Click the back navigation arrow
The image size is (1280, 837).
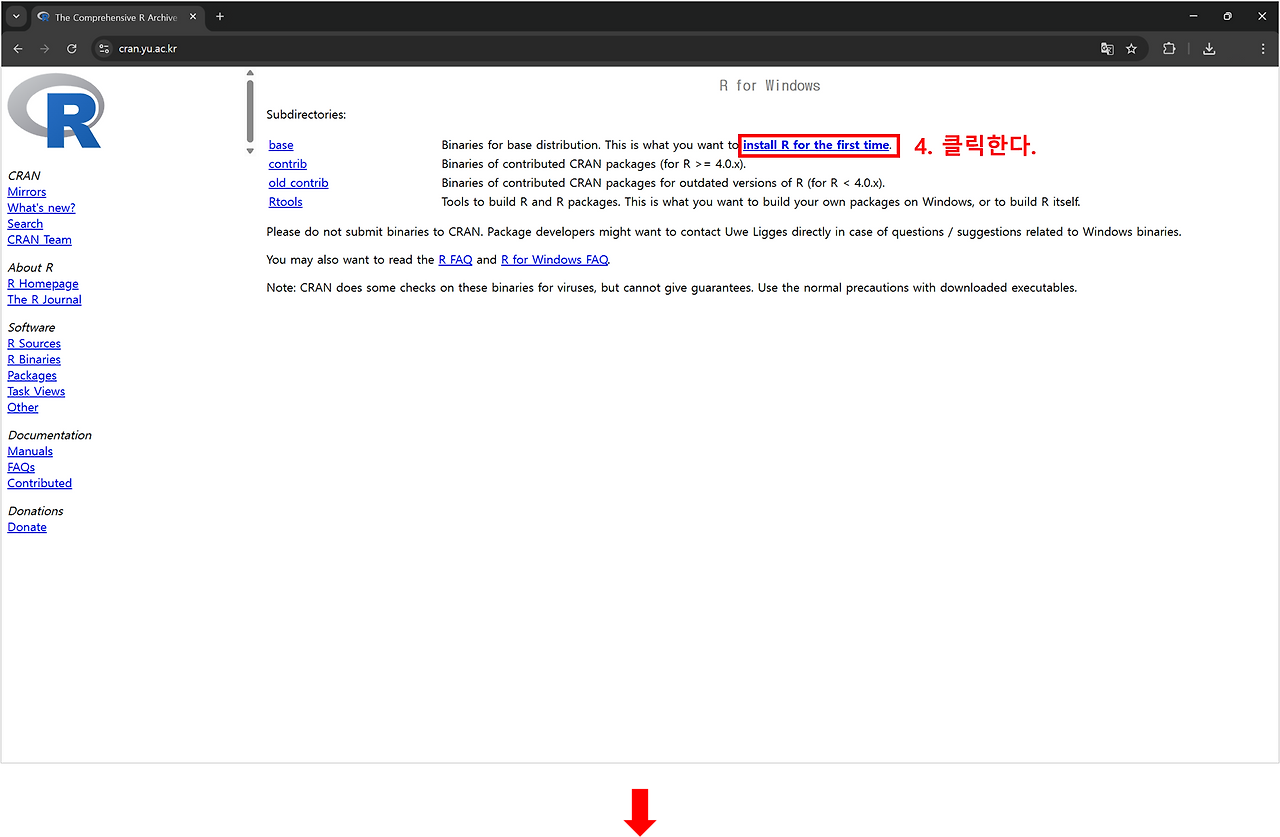click(18, 48)
